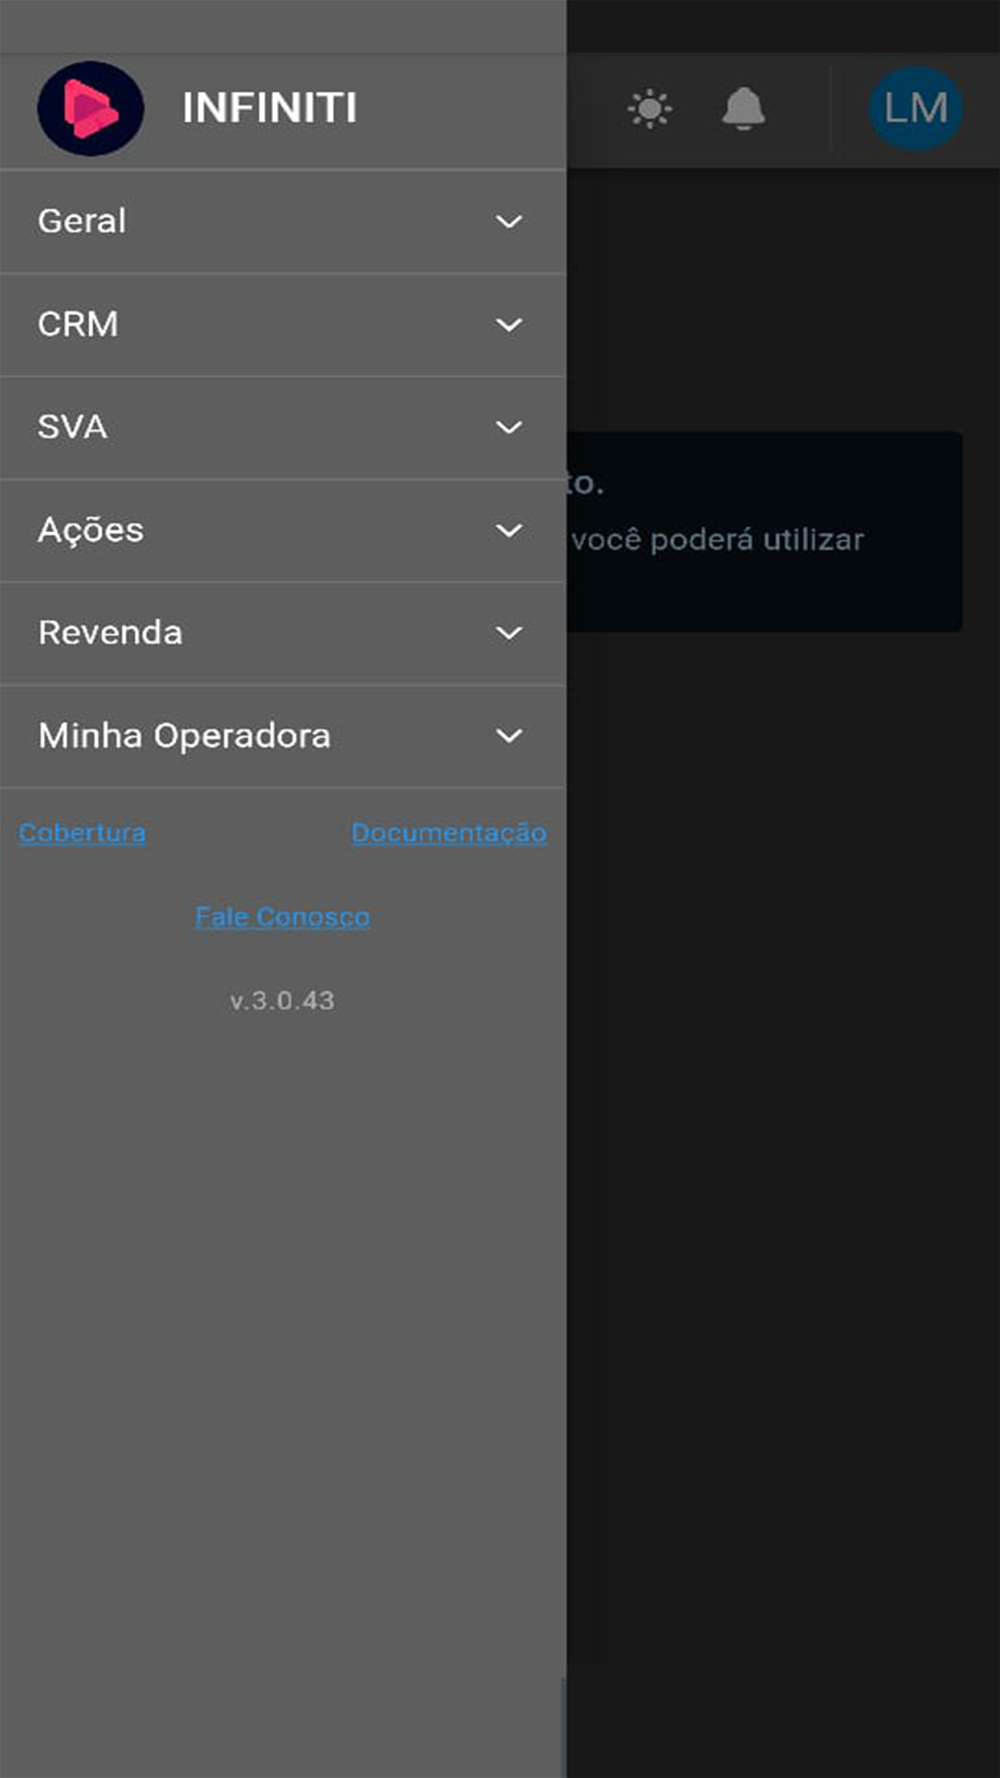The image size is (1000, 1778).
Task: Expand the CRM chevron arrow
Action: pyautogui.click(x=509, y=325)
